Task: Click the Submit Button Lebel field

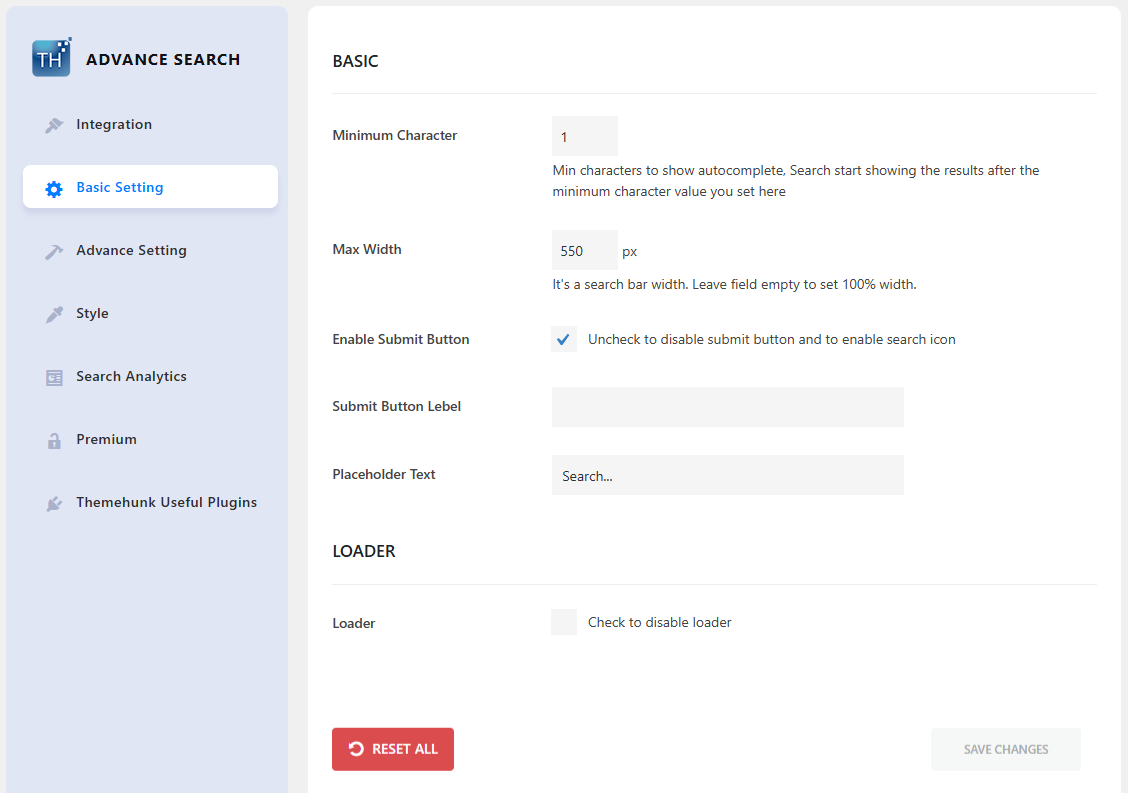Action: click(x=727, y=407)
